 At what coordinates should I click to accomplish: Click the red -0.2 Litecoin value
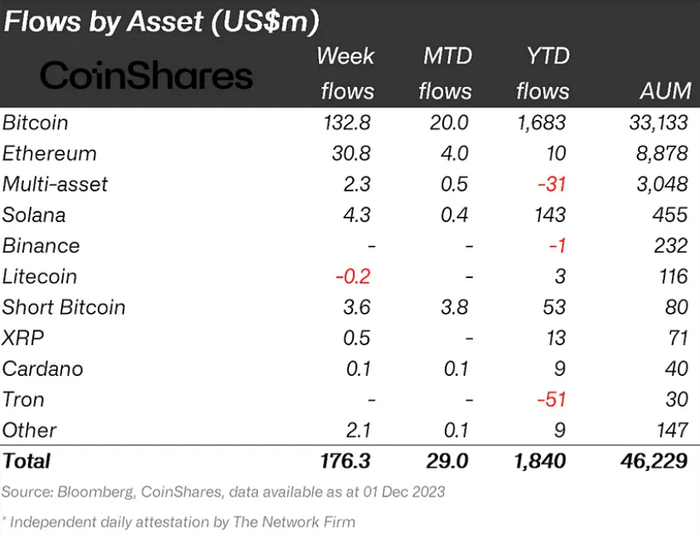point(355,277)
